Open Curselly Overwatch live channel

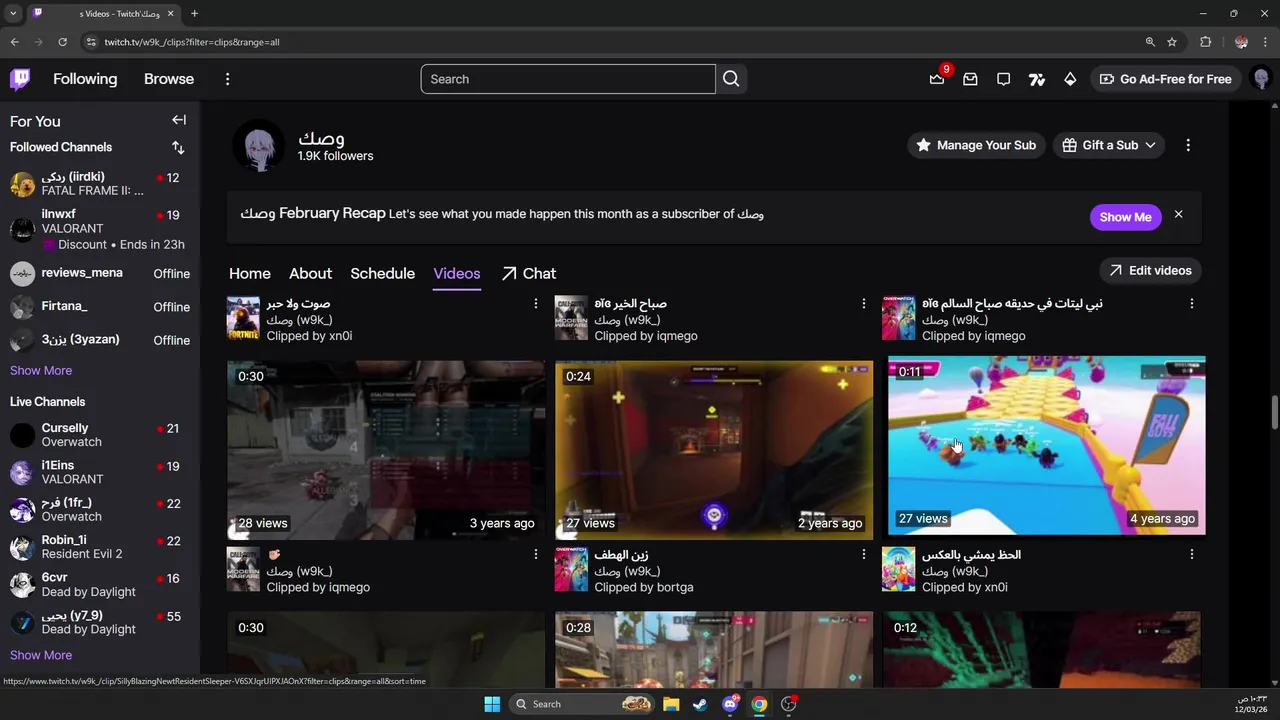100,435
